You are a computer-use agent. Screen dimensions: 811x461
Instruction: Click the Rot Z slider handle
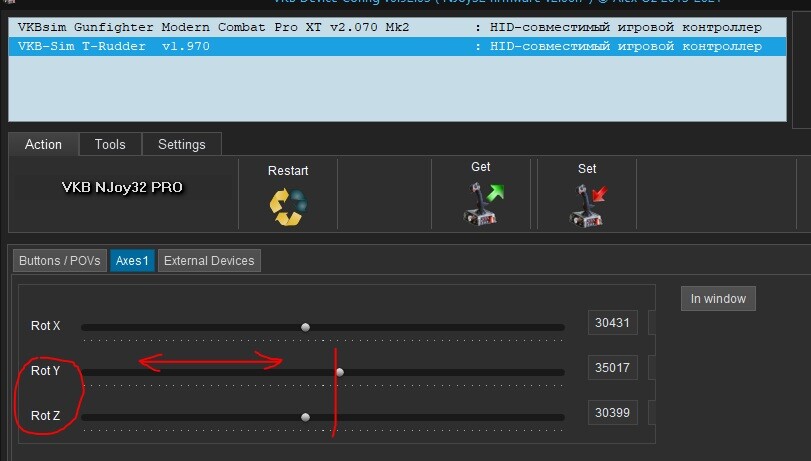[305, 417]
